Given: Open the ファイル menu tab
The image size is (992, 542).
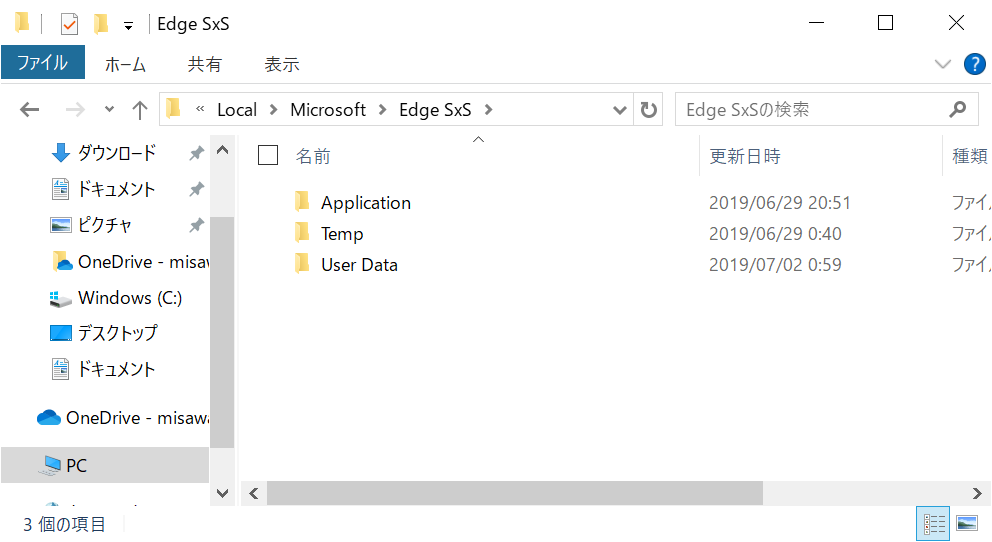Looking at the screenshot, I should tap(43, 63).
